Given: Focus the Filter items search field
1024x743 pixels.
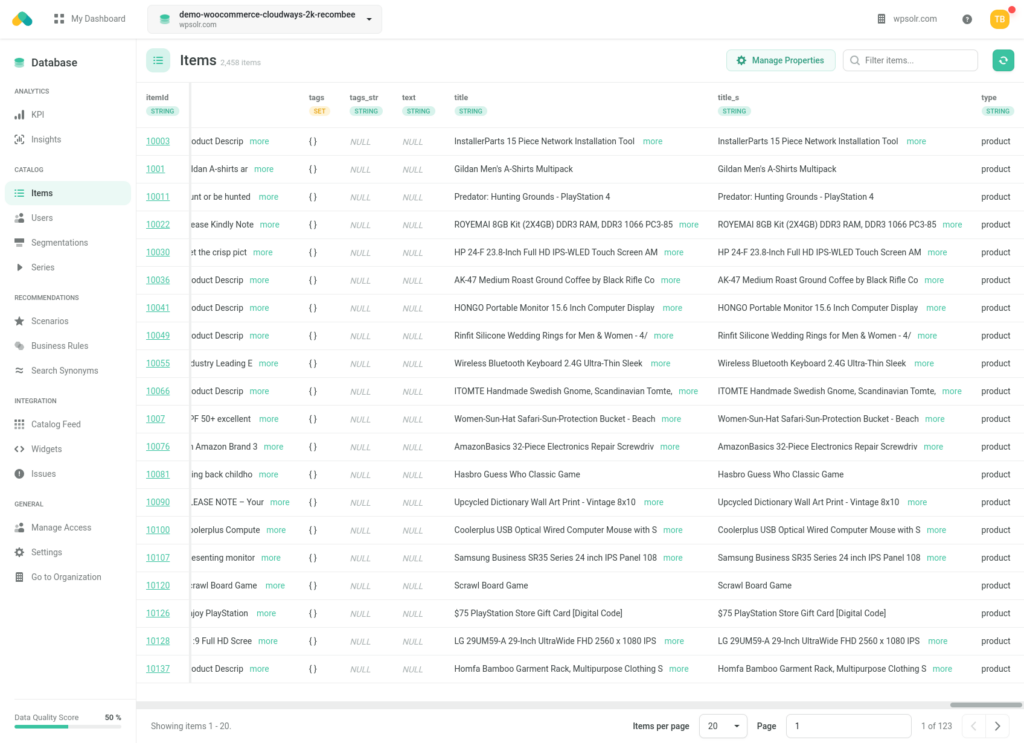Looking at the screenshot, I should (910, 60).
